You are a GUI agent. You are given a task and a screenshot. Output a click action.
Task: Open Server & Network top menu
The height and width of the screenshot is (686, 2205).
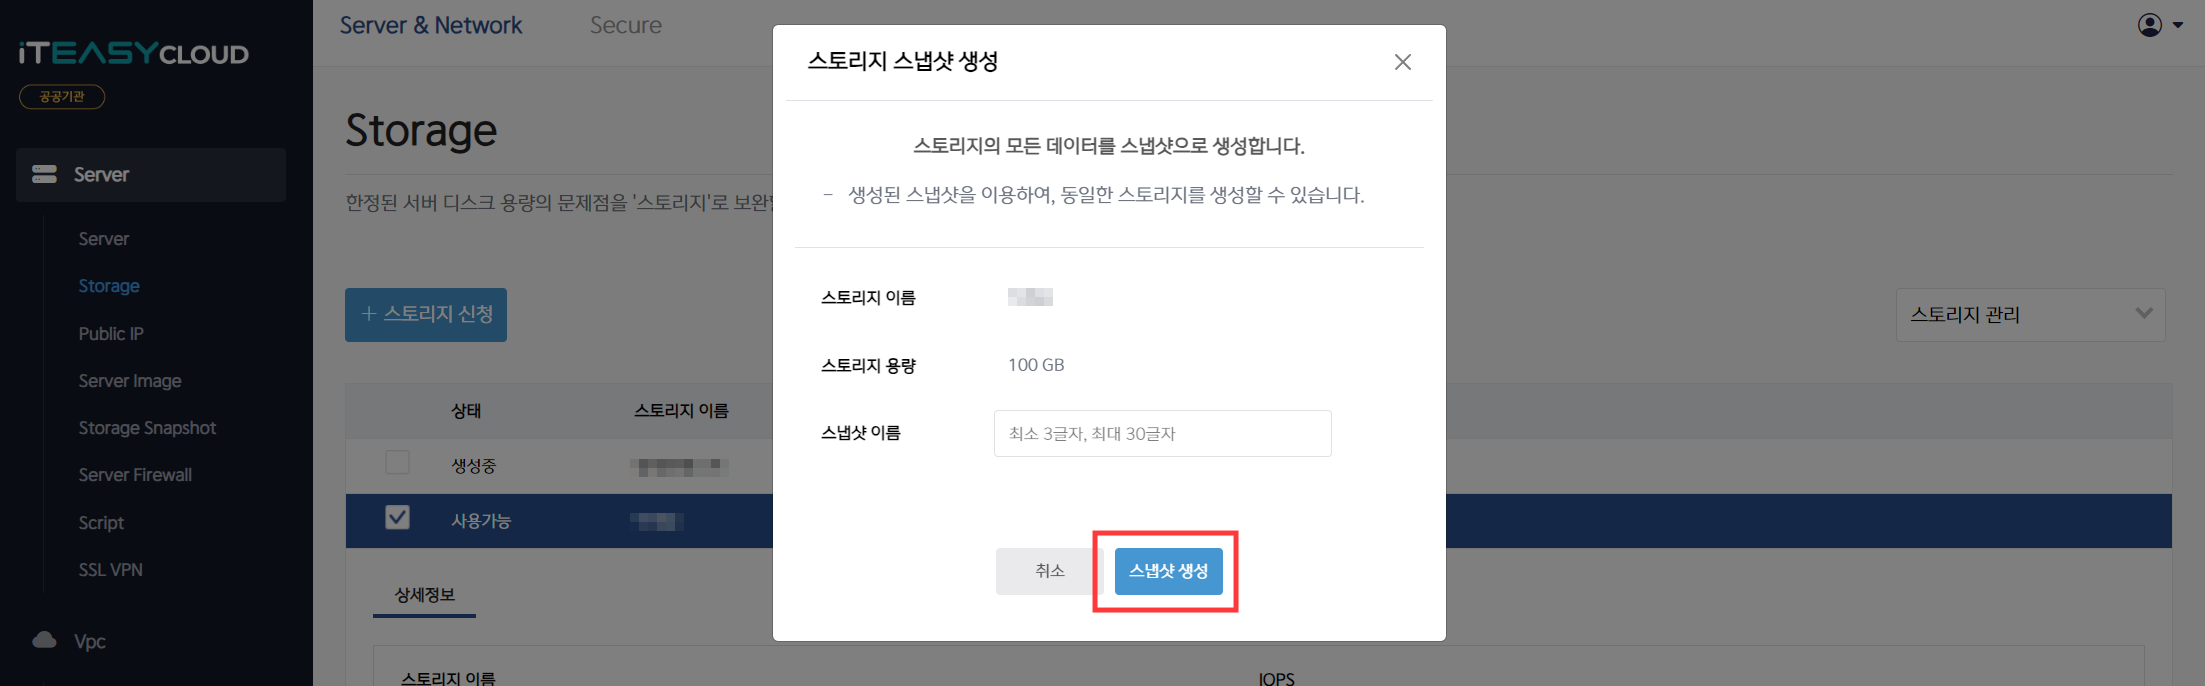tap(431, 25)
